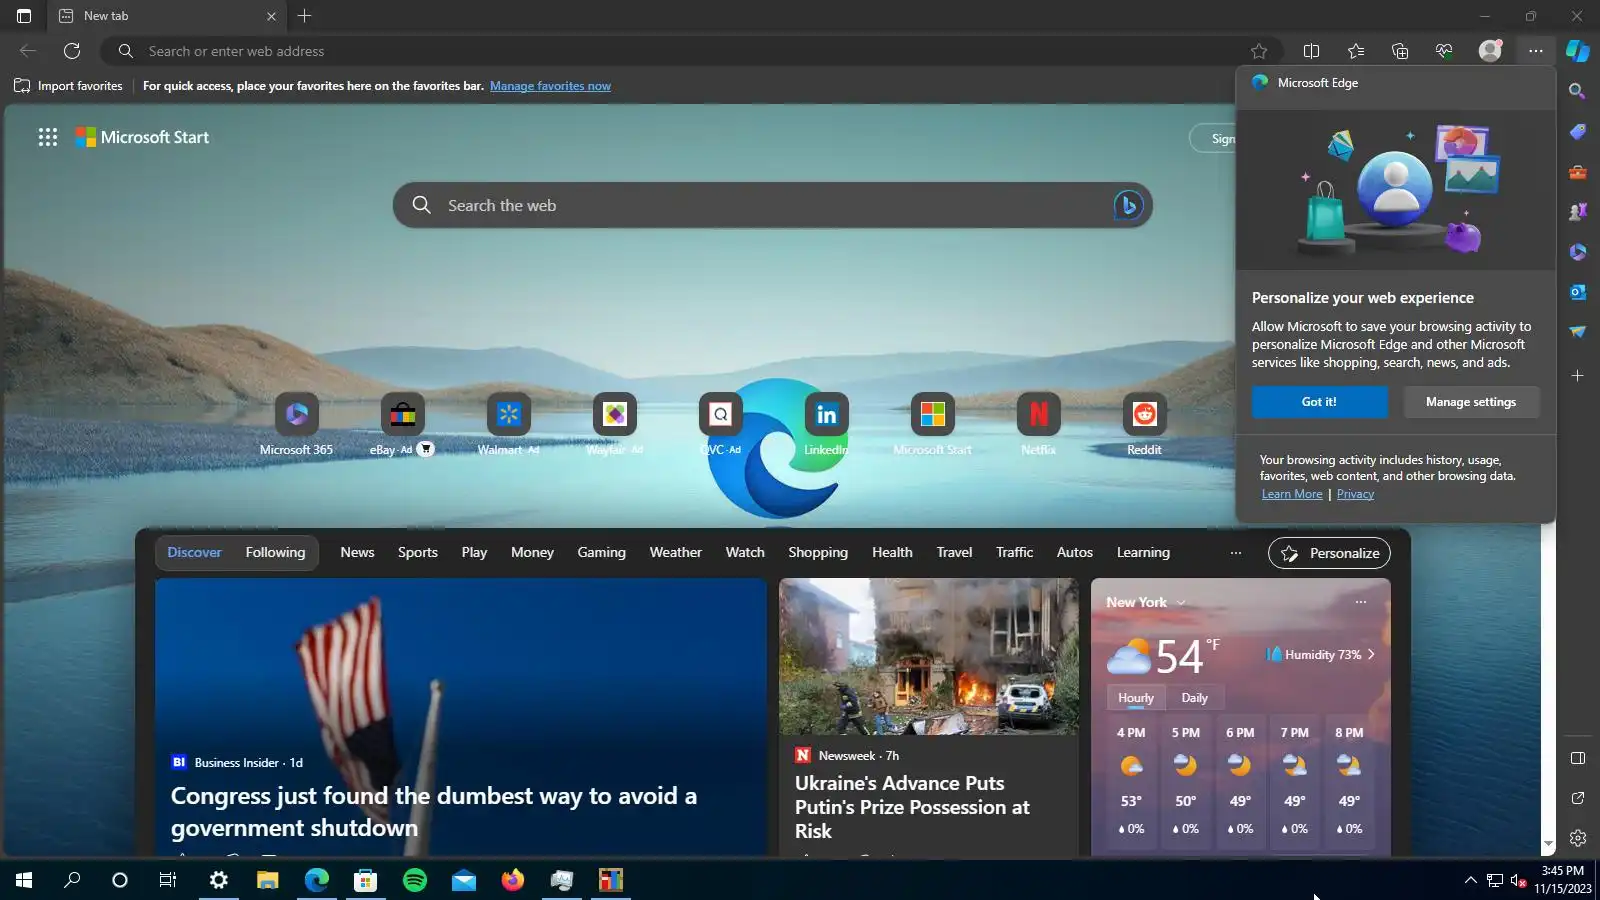Click the open-link-in-new-window sidebar icon
1600x900 pixels.
point(1578,798)
